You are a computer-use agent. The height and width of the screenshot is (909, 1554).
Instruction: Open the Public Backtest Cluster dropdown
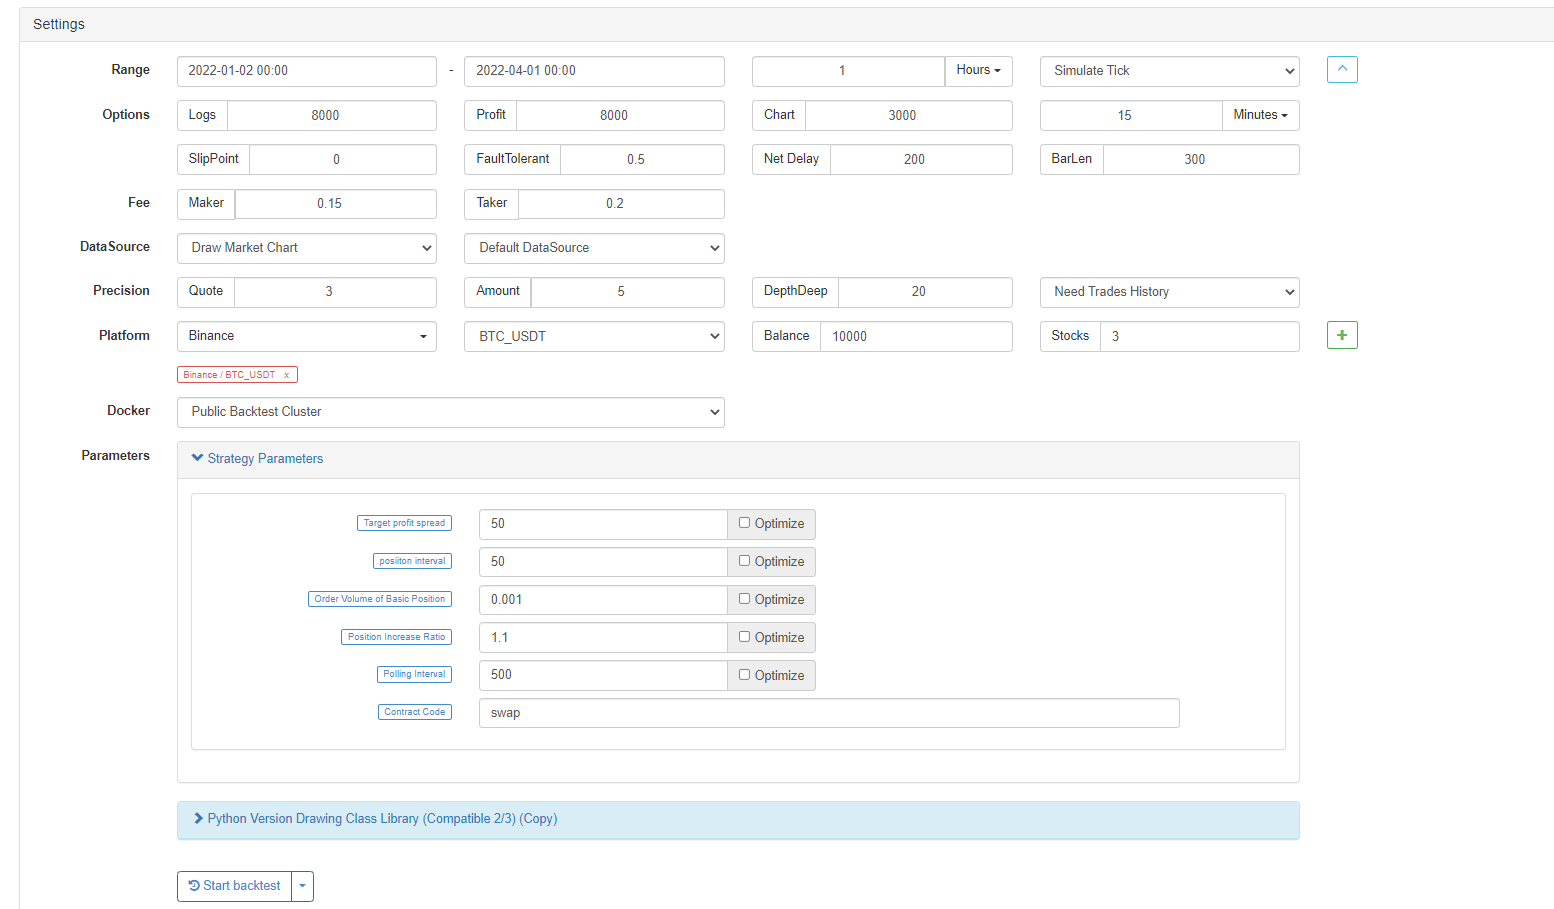(x=450, y=412)
